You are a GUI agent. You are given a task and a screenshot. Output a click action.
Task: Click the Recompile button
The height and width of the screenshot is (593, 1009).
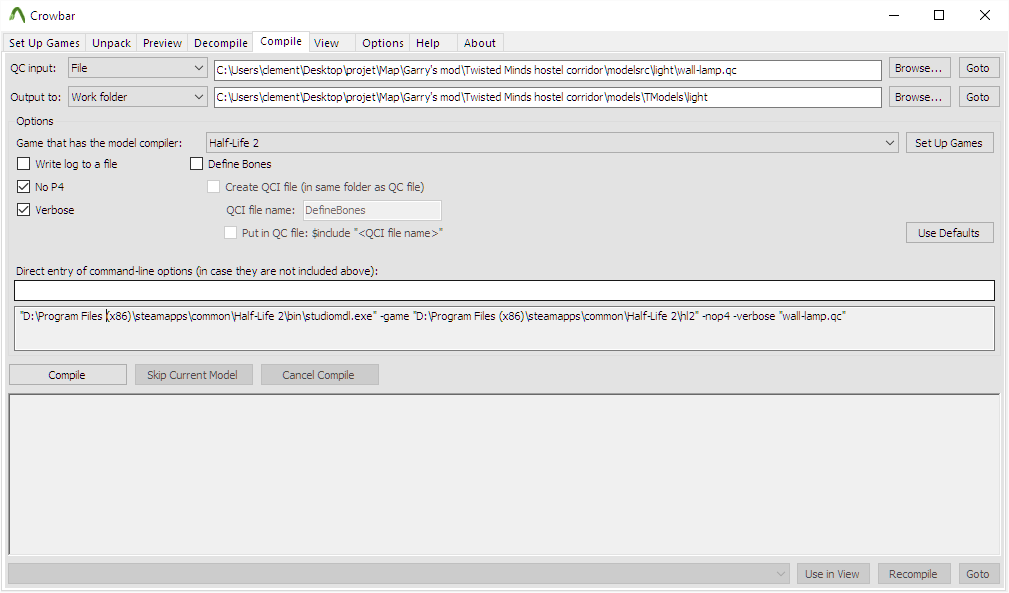coord(913,574)
